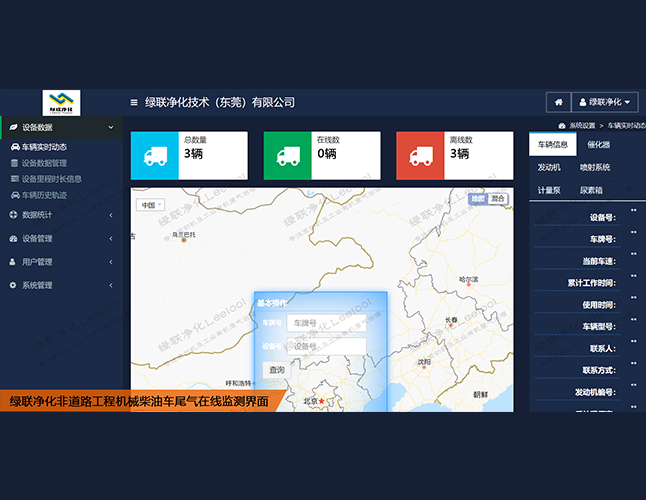Click the home icon button
The image size is (646, 500).
click(x=557, y=102)
